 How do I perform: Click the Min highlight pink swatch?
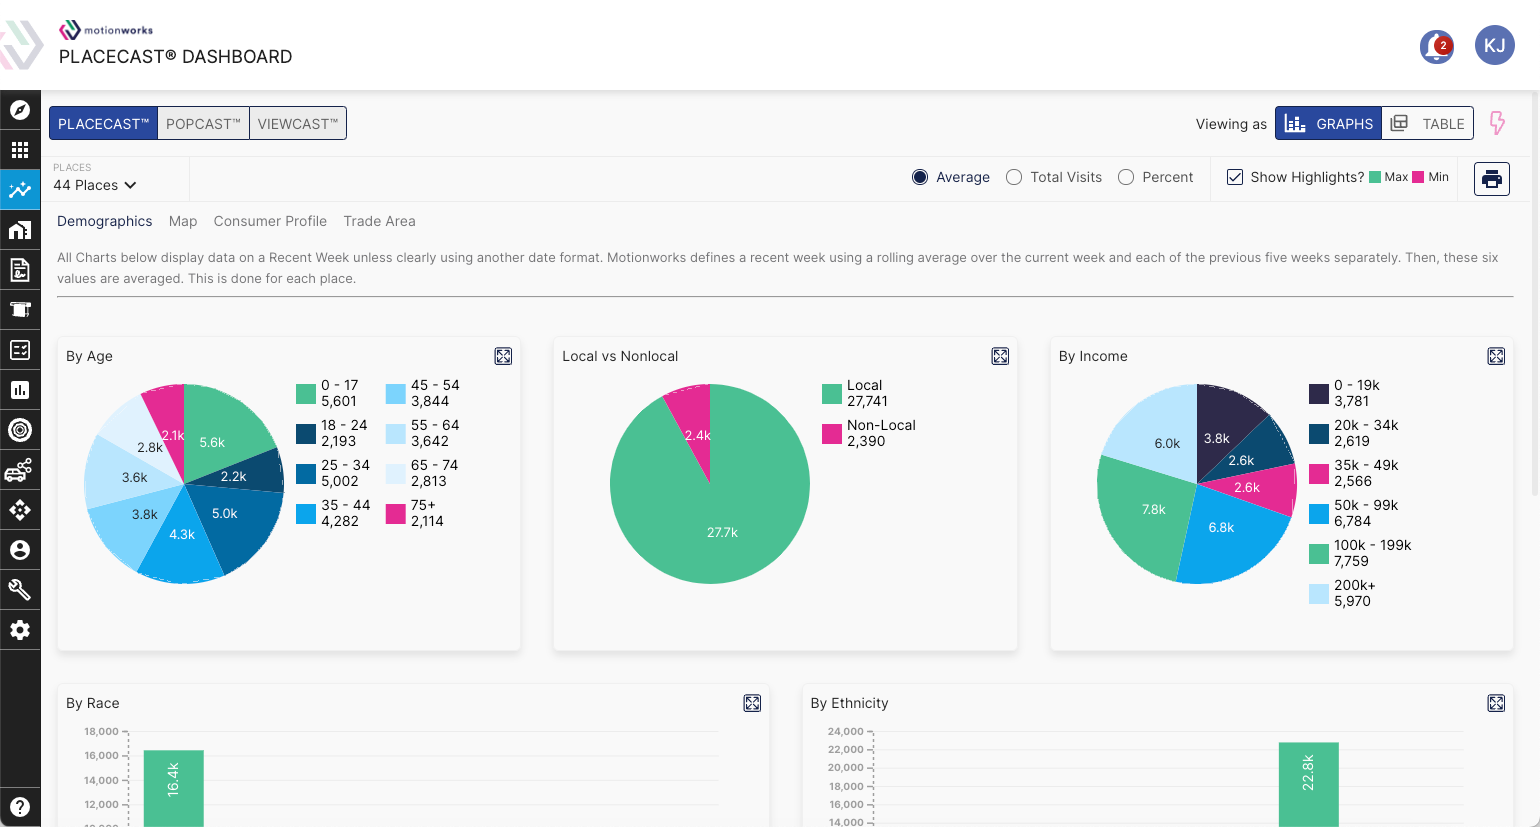[x=1418, y=177]
